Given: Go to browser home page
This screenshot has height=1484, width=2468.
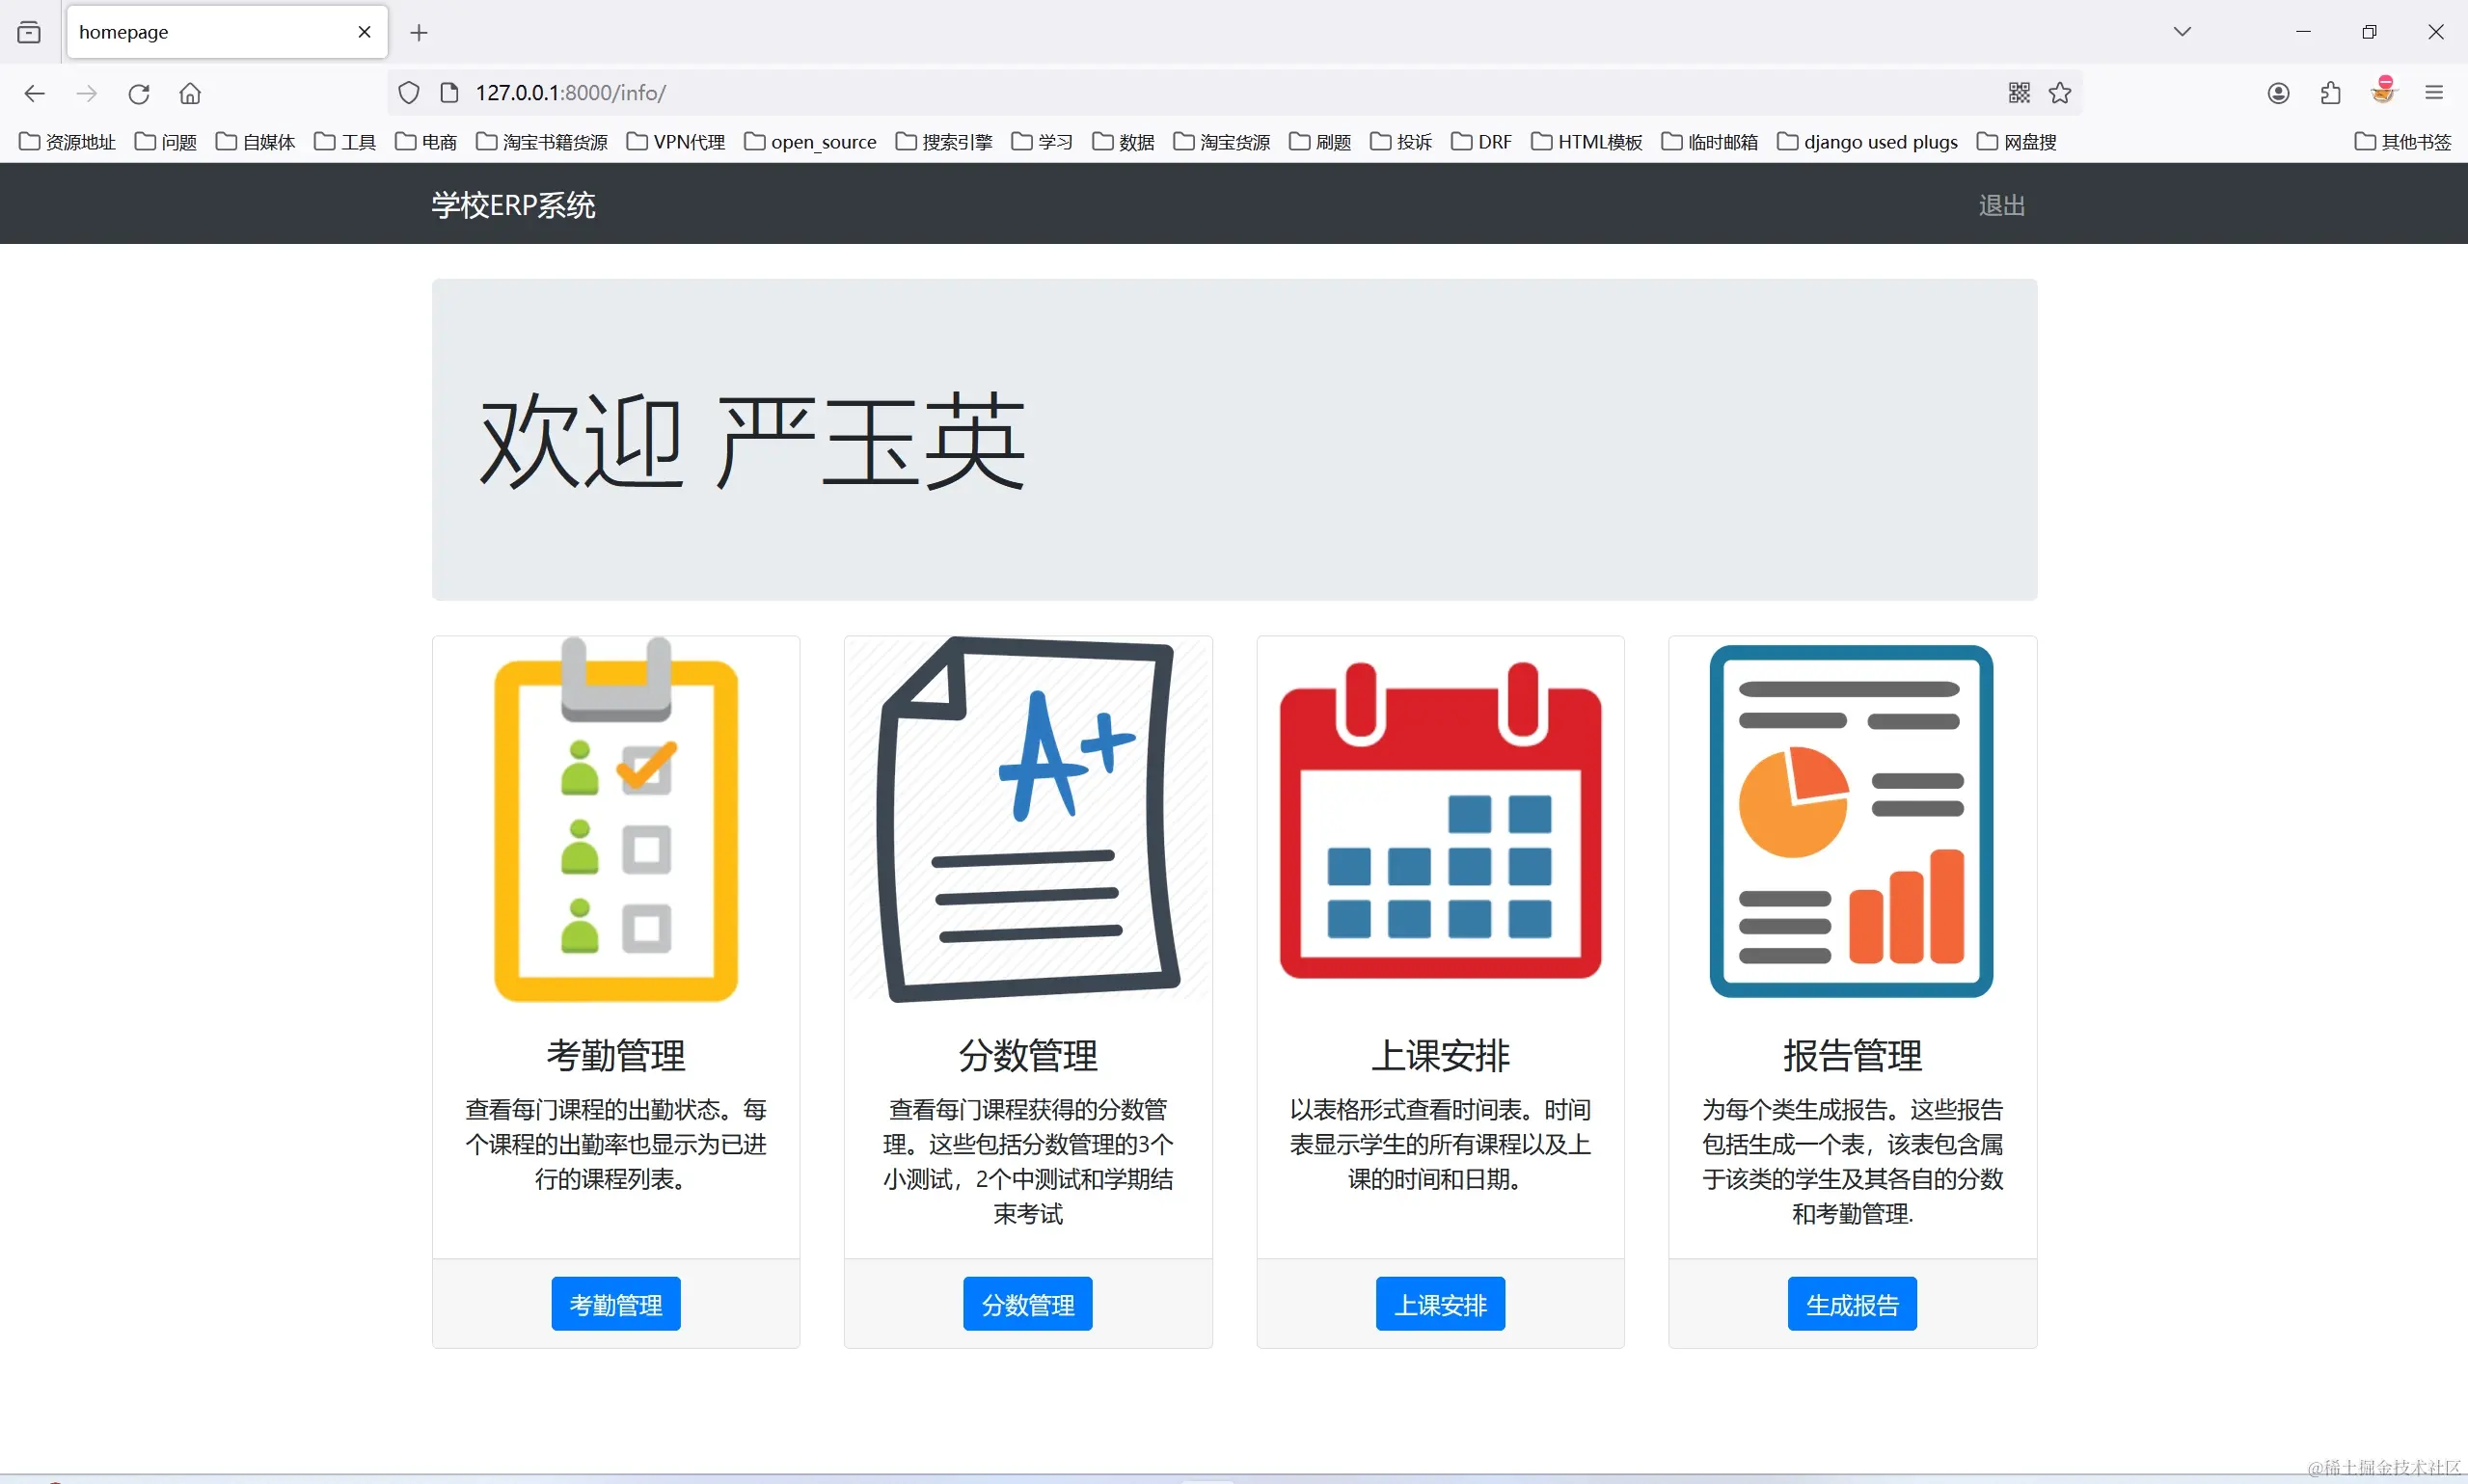Looking at the screenshot, I should click(x=190, y=93).
